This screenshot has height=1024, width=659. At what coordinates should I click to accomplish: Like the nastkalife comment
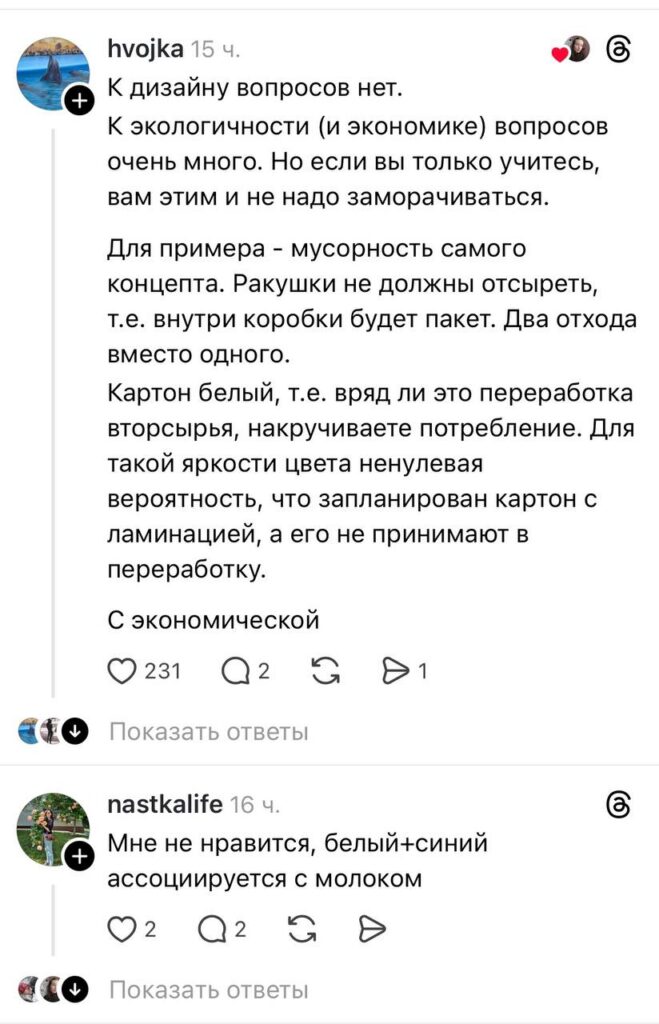tap(122, 930)
